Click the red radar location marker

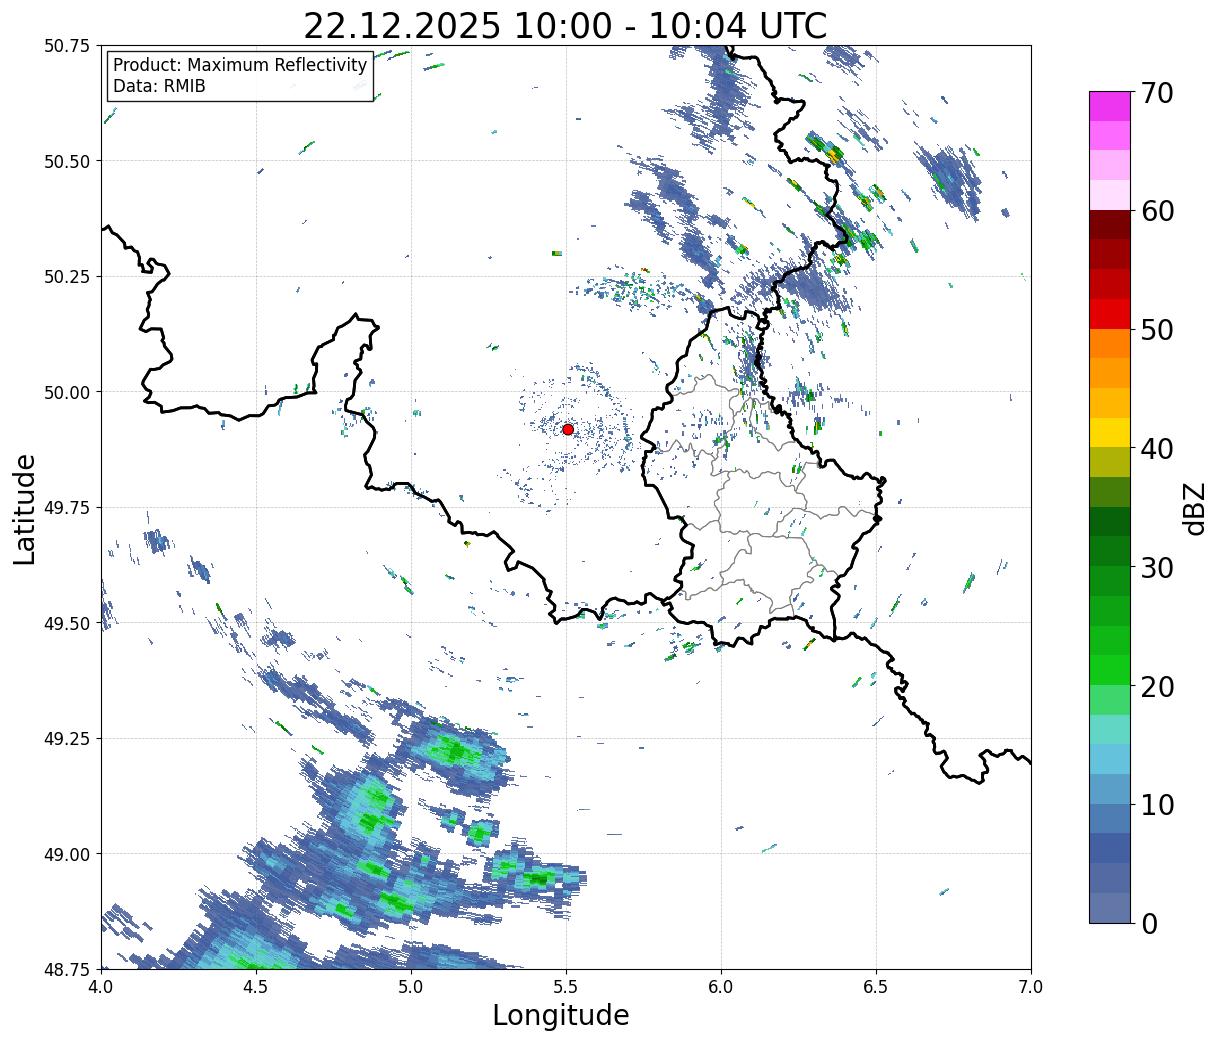pos(568,429)
